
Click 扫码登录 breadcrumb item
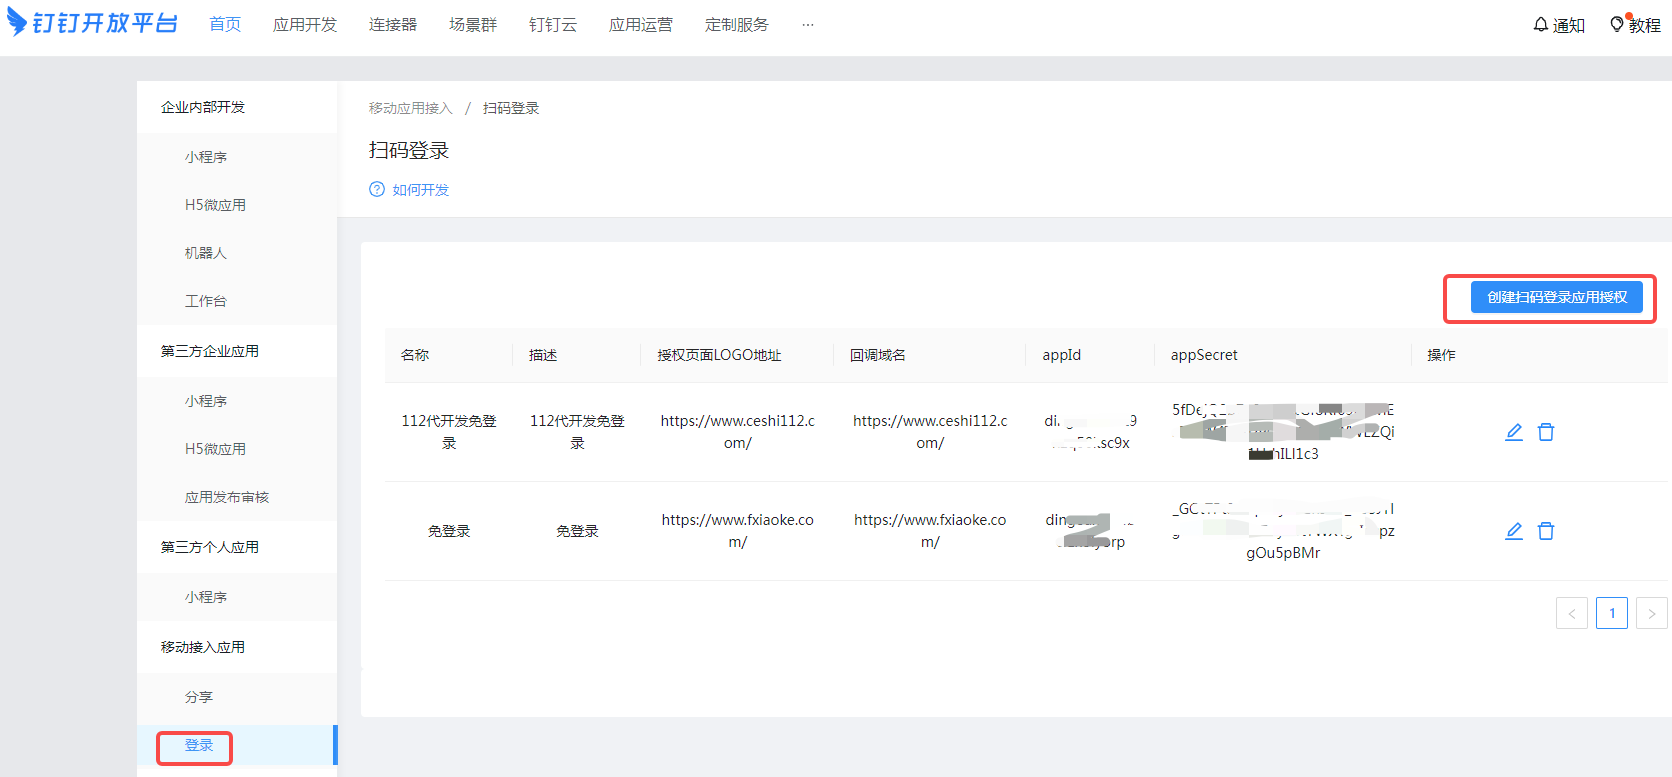tap(511, 108)
